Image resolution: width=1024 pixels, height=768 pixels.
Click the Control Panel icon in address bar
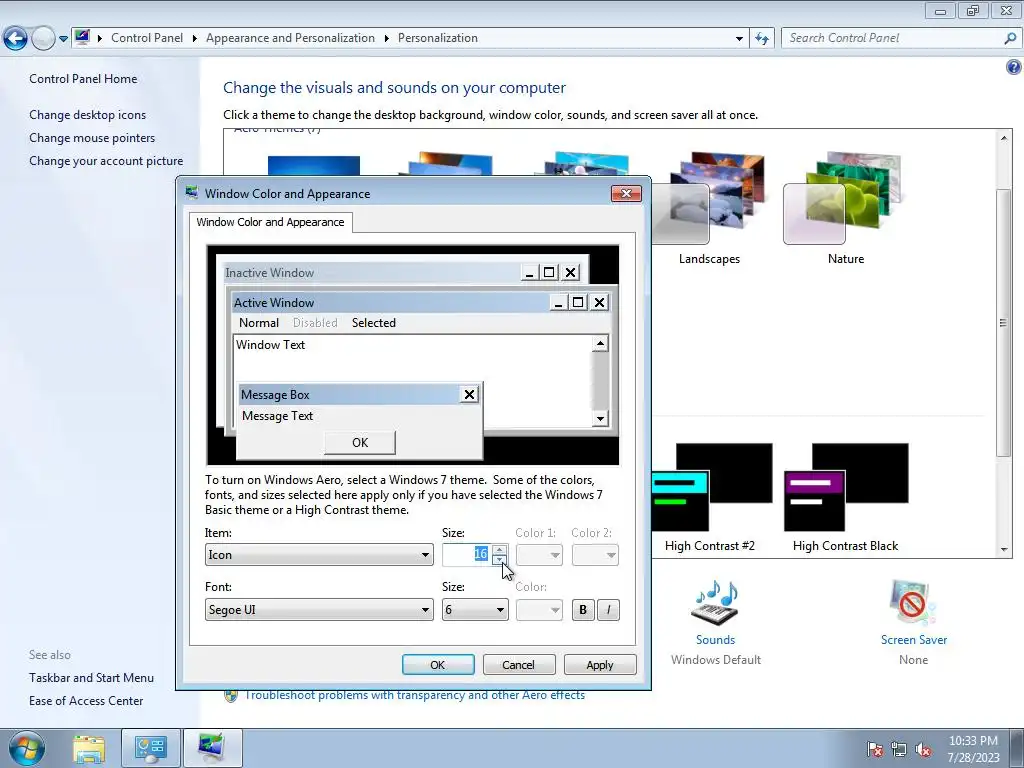tap(82, 37)
